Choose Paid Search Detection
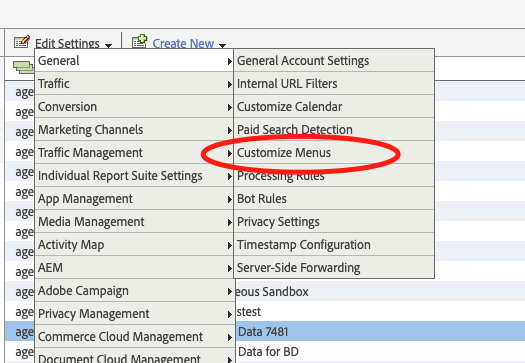 tap(334, 130)
